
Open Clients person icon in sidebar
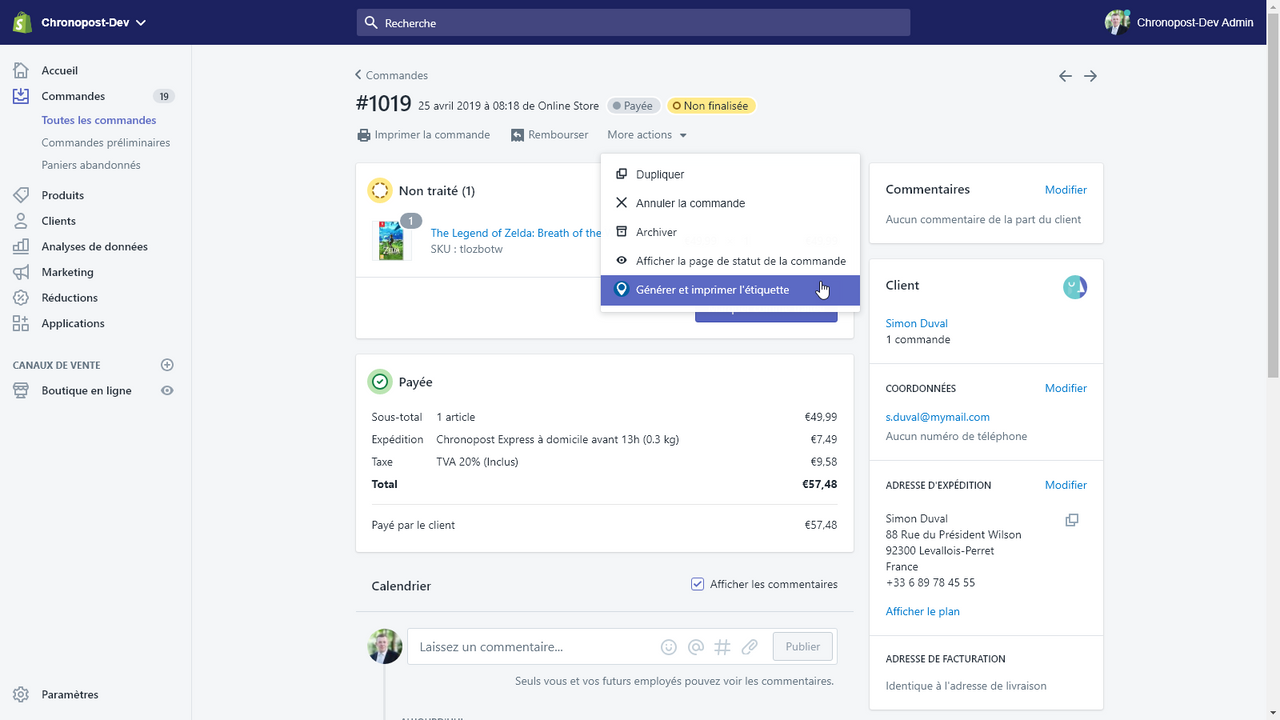click(x=21, y=221)
